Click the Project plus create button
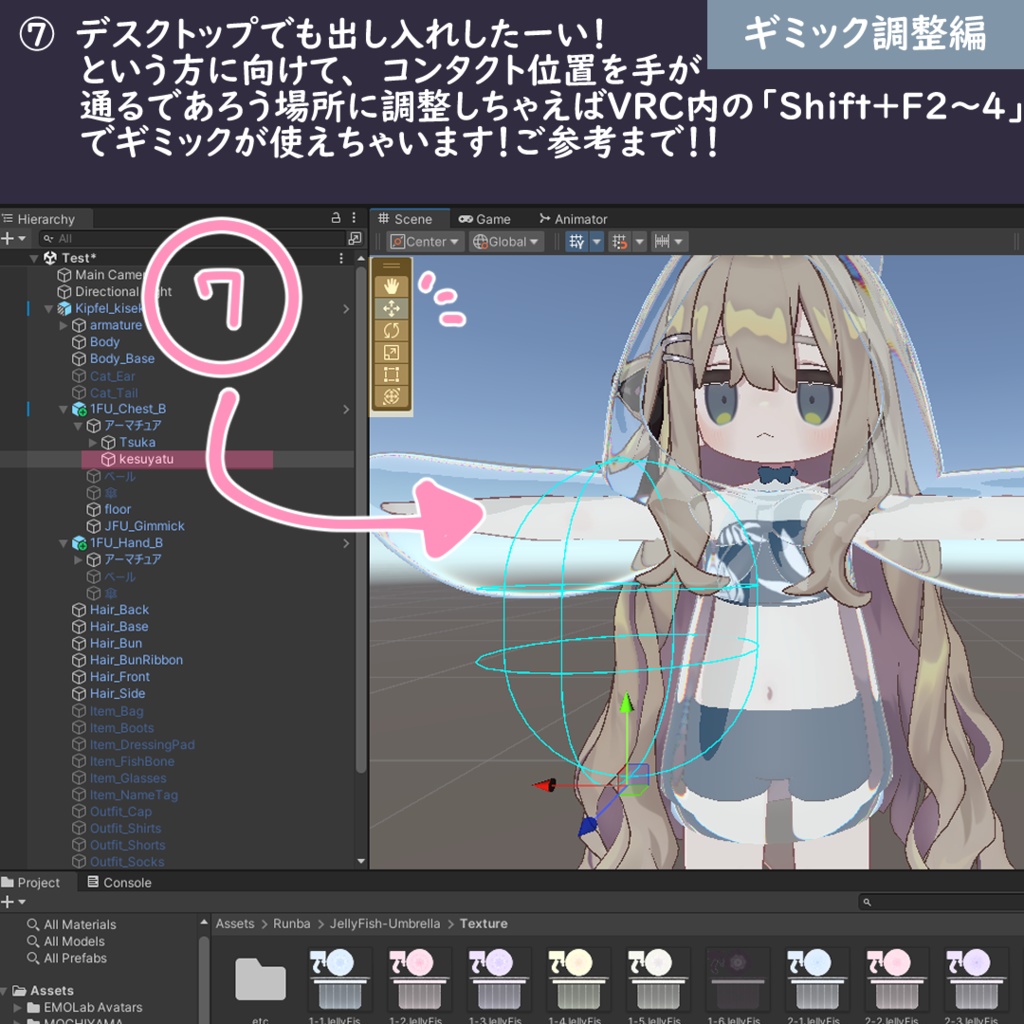Viewport: 1024px width, 1024px height. pos(13,902)
